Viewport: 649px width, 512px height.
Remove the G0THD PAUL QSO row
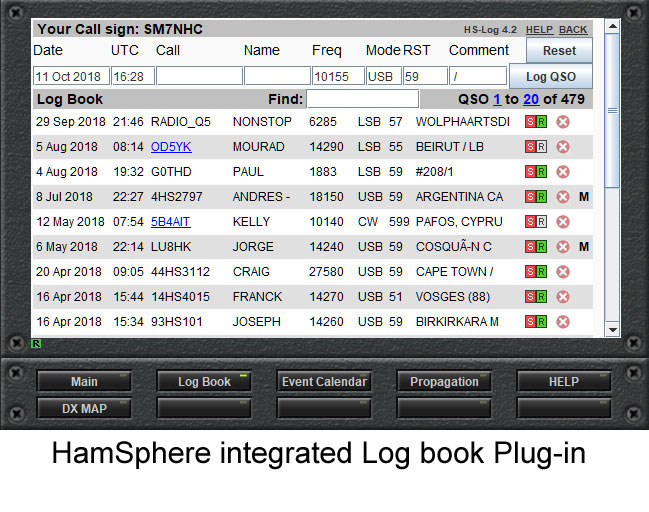coord(563,172)
